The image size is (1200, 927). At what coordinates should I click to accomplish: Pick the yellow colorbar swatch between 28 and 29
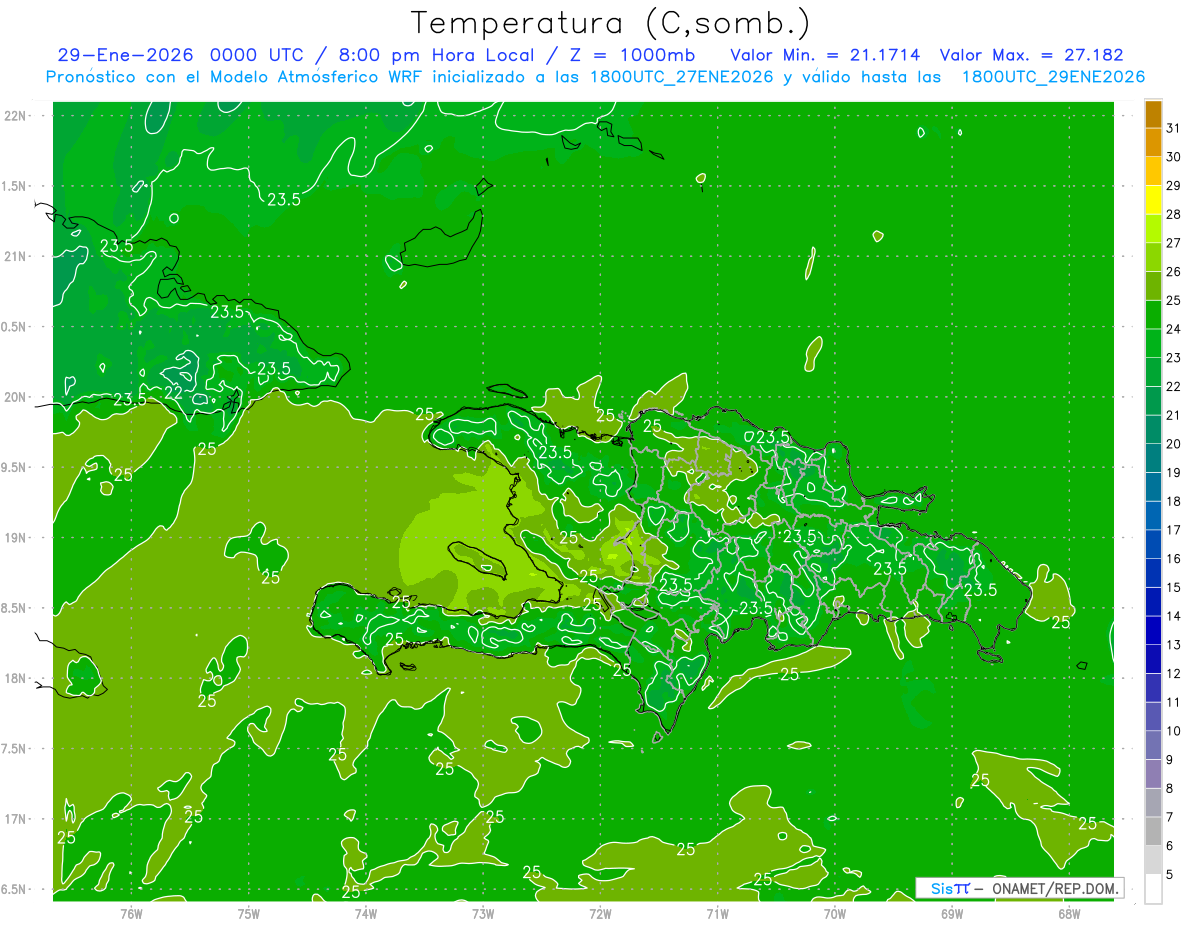1153,200
